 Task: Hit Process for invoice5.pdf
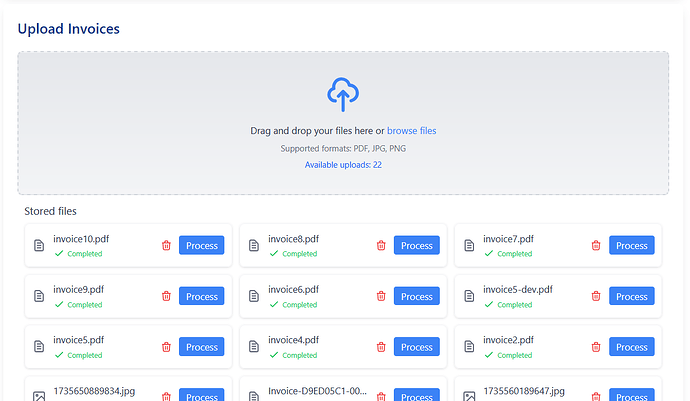pyautogui.click(x=202, y=347)
